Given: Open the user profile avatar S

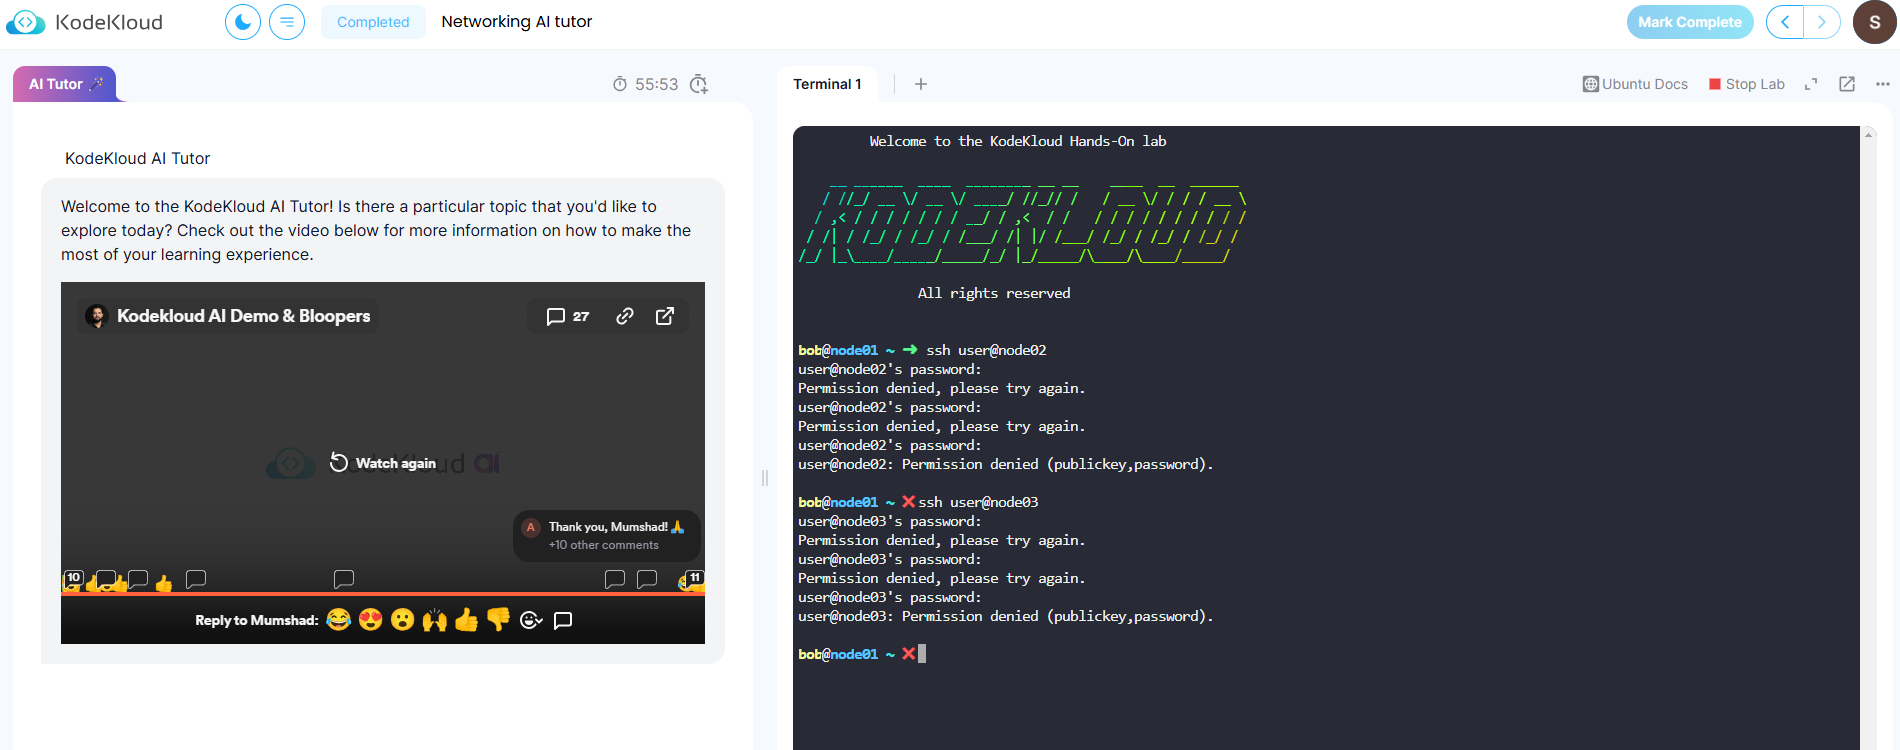Looking at the screenshot, I should click(x=1875, y=22).
